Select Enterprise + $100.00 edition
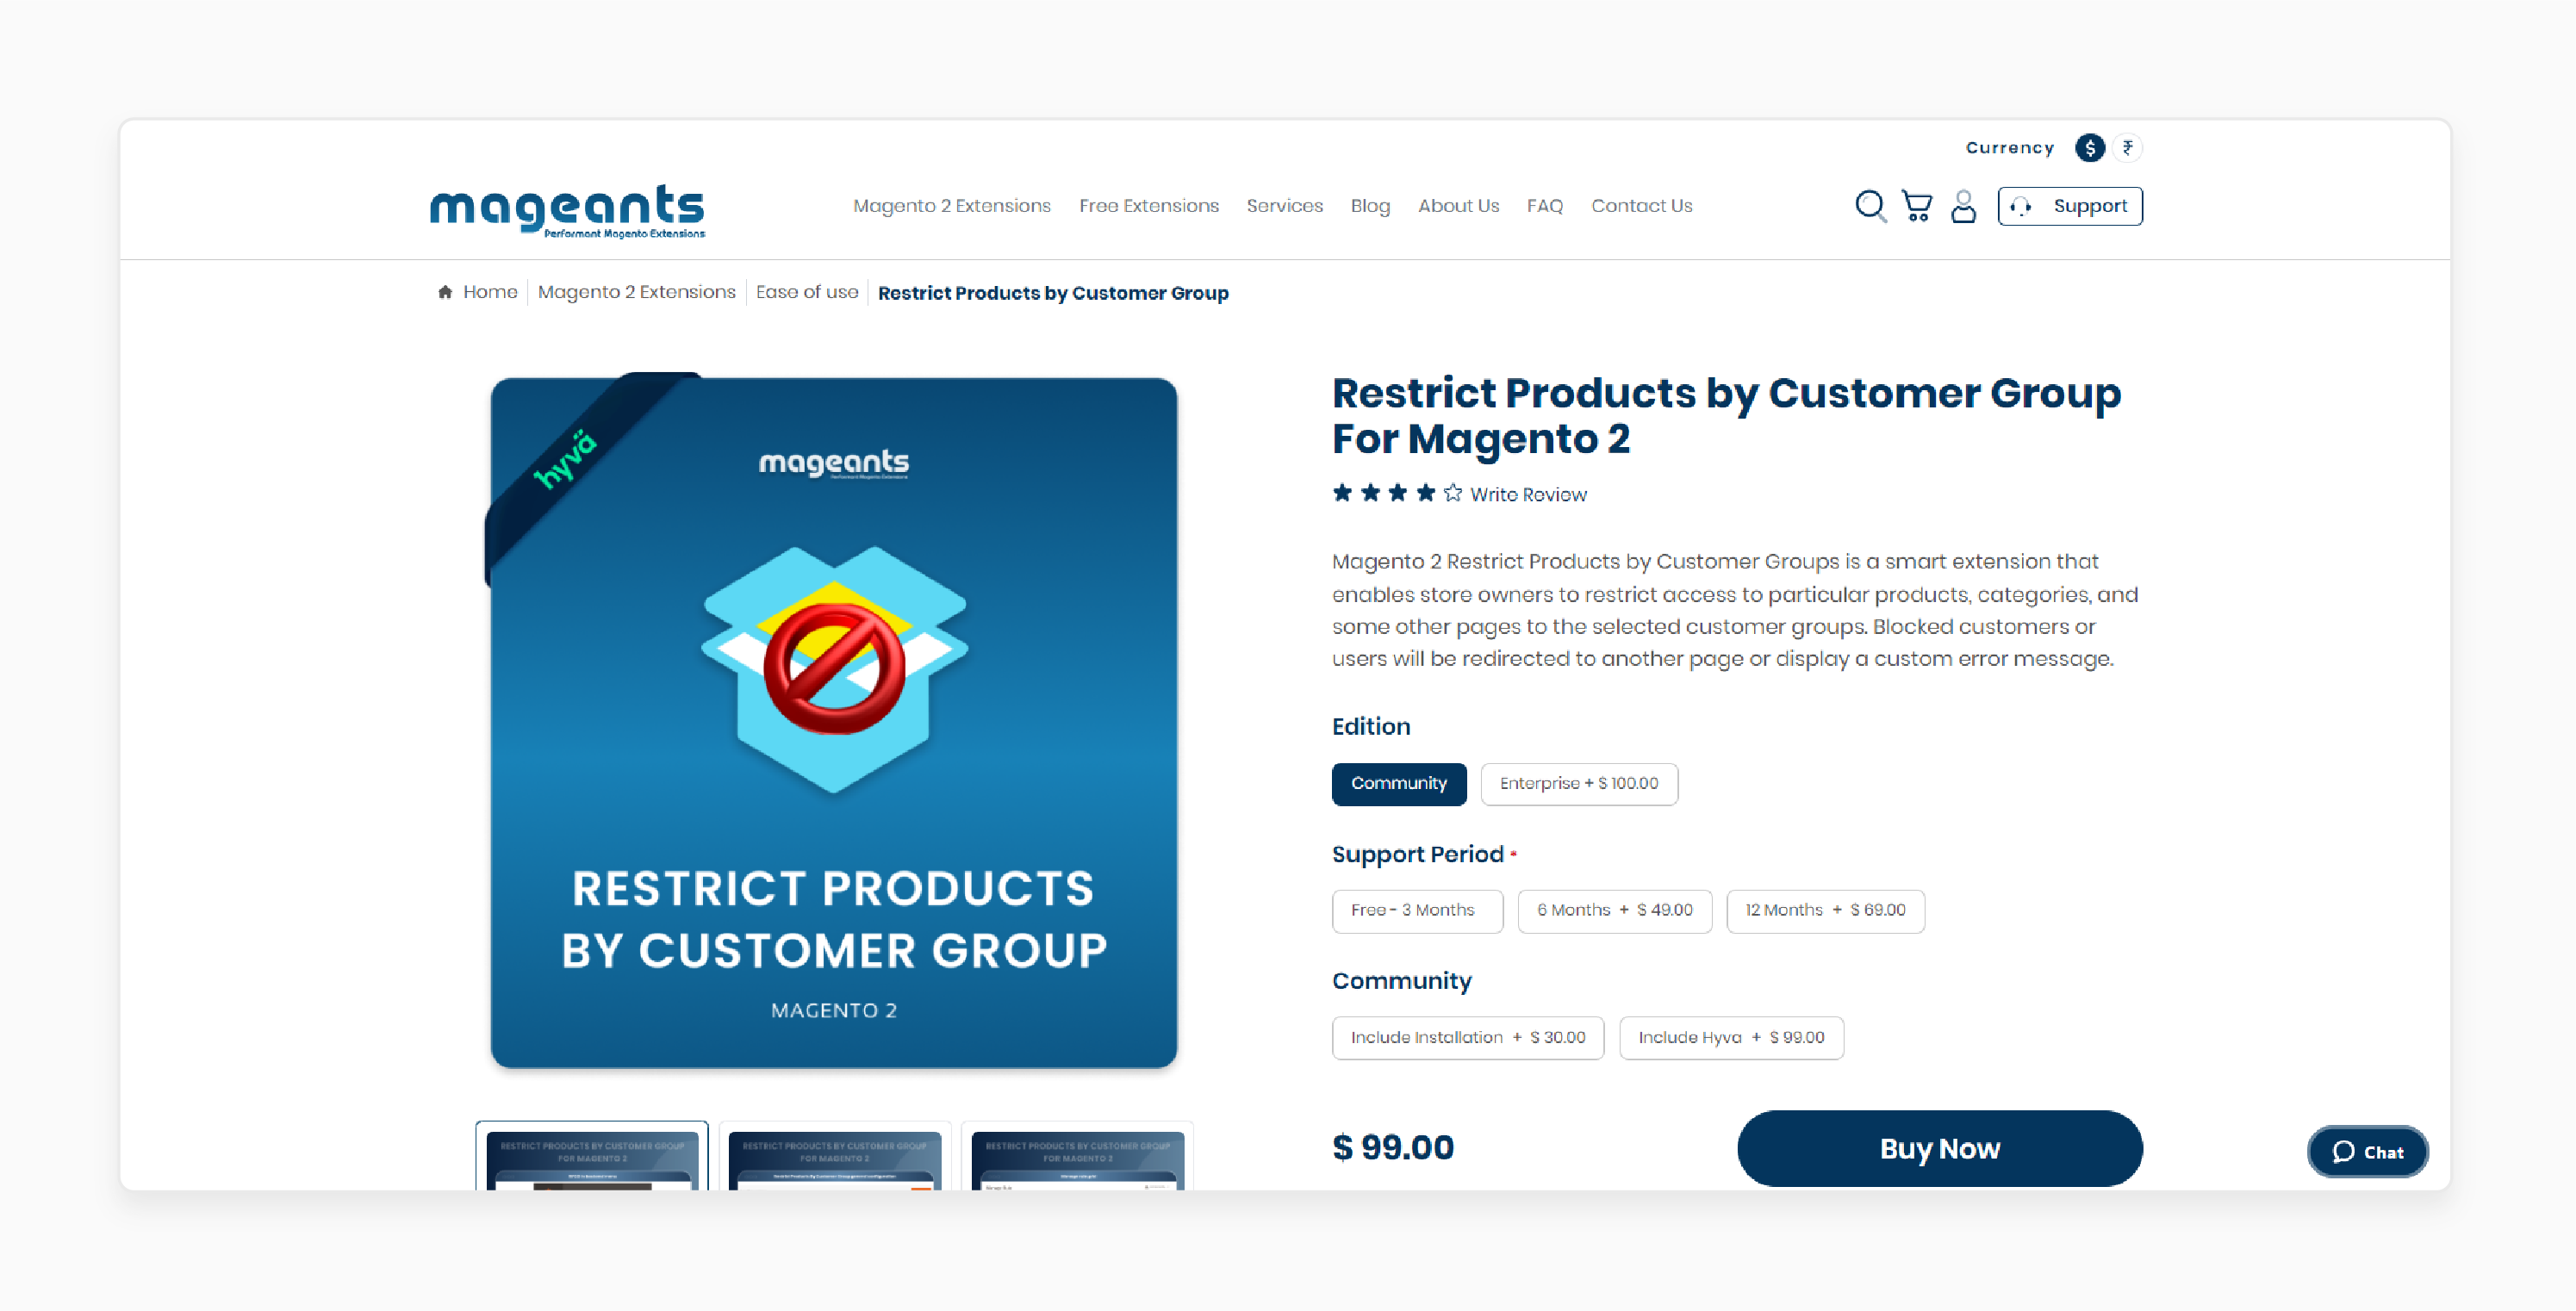The width and height of the screenshot is (2576, 1311). [x=1578, y=784]
